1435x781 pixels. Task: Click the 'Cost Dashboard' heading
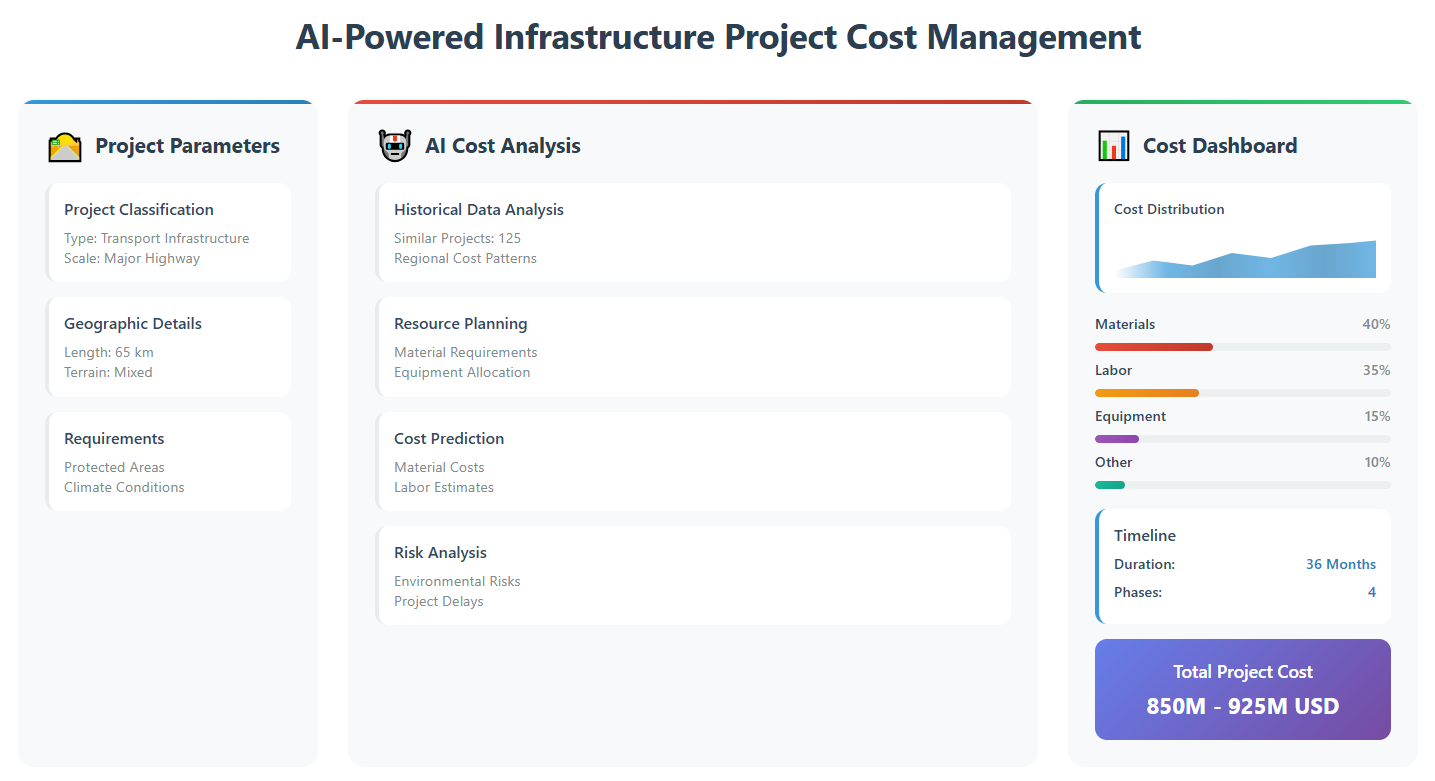1220,146
